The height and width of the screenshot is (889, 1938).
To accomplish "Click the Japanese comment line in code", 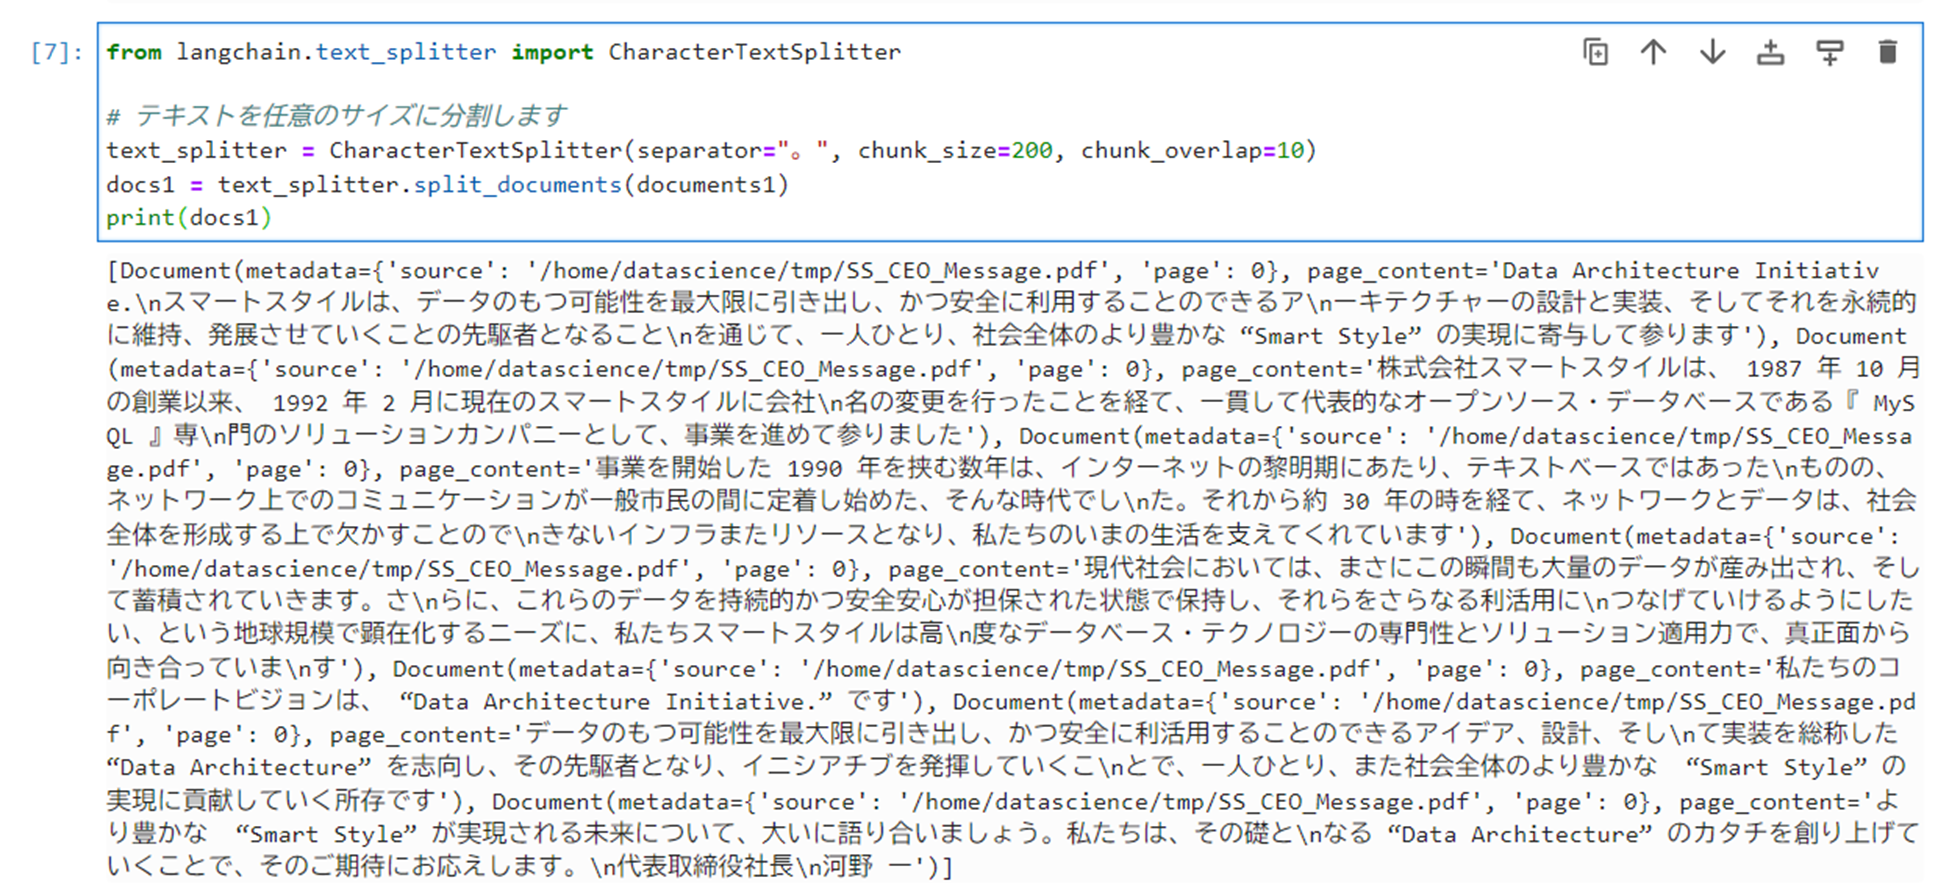I will click(x=336, y=116).
